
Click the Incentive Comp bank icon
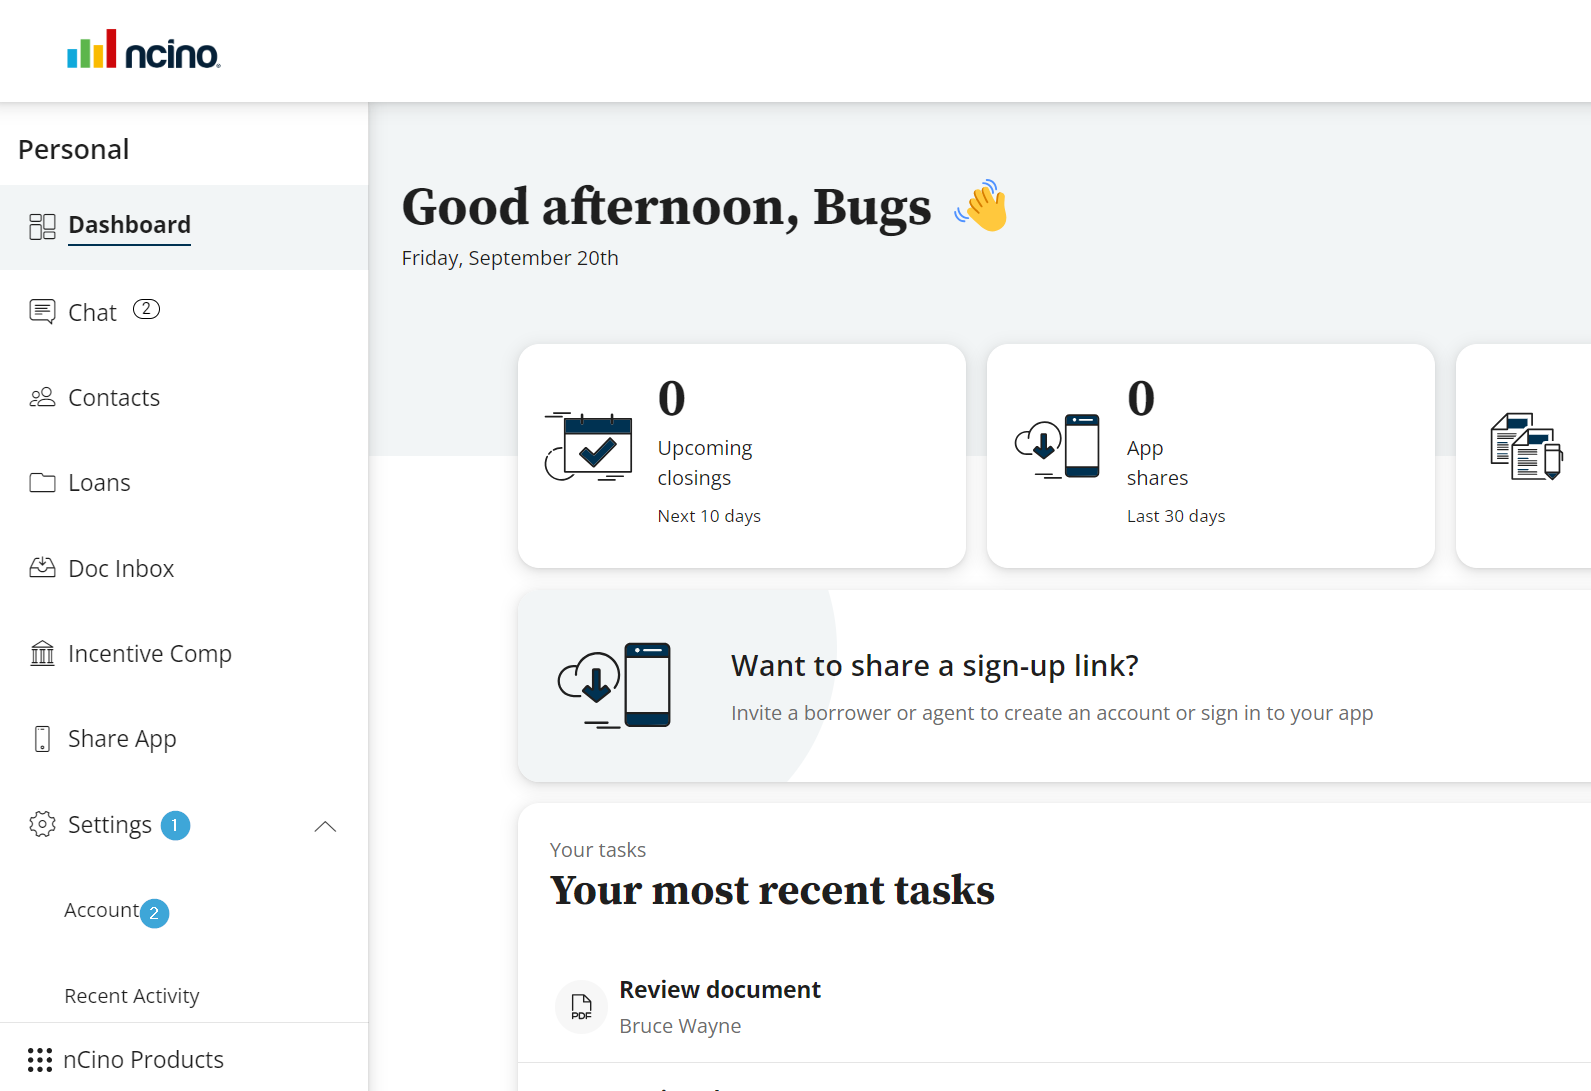[42, 653]
